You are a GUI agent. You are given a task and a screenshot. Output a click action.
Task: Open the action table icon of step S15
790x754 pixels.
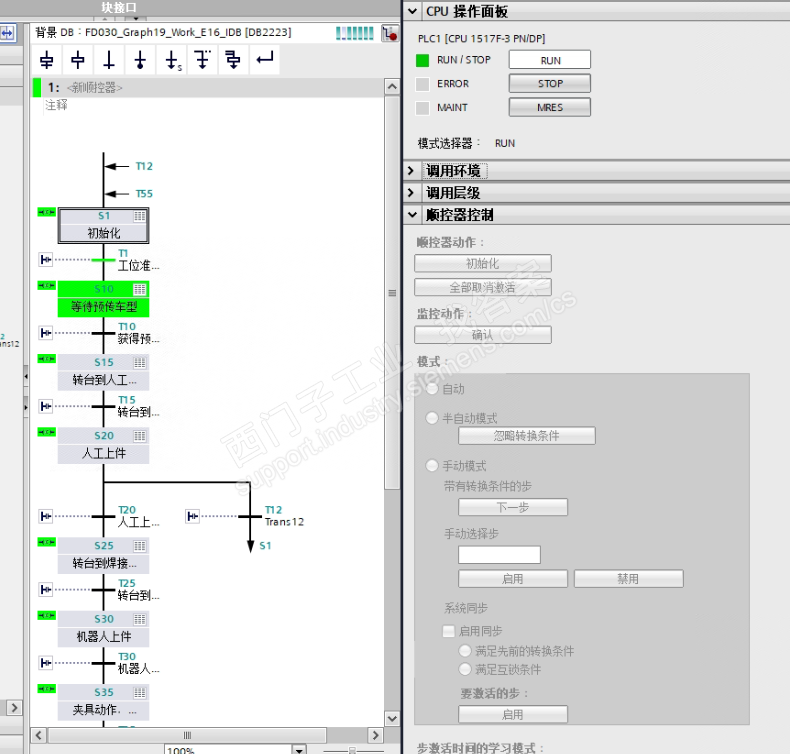coord(140,363)
